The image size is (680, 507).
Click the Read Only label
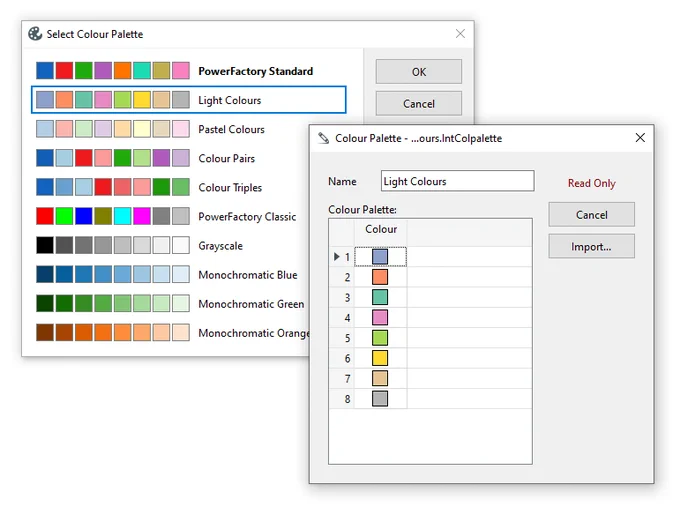pos(592,183)
